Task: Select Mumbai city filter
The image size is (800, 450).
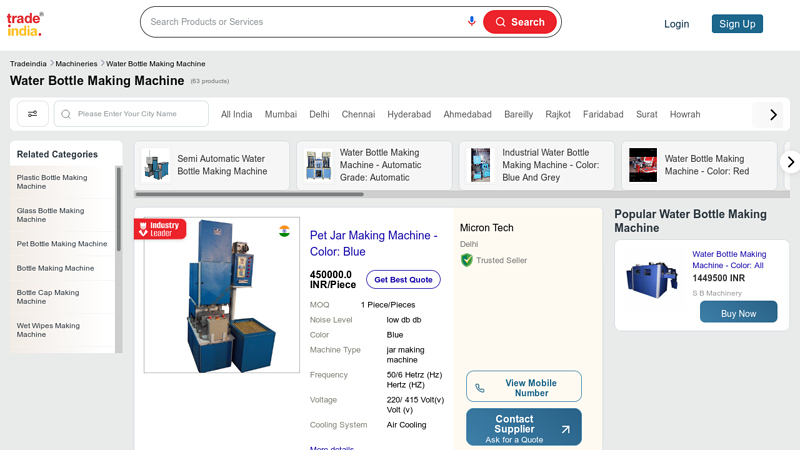Action: click(281, 114)
